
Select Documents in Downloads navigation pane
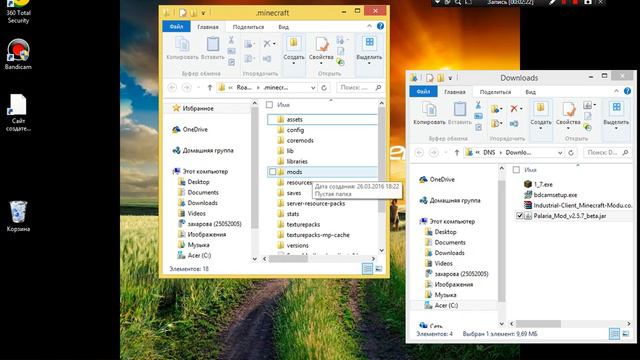click(x=449, y=242)
